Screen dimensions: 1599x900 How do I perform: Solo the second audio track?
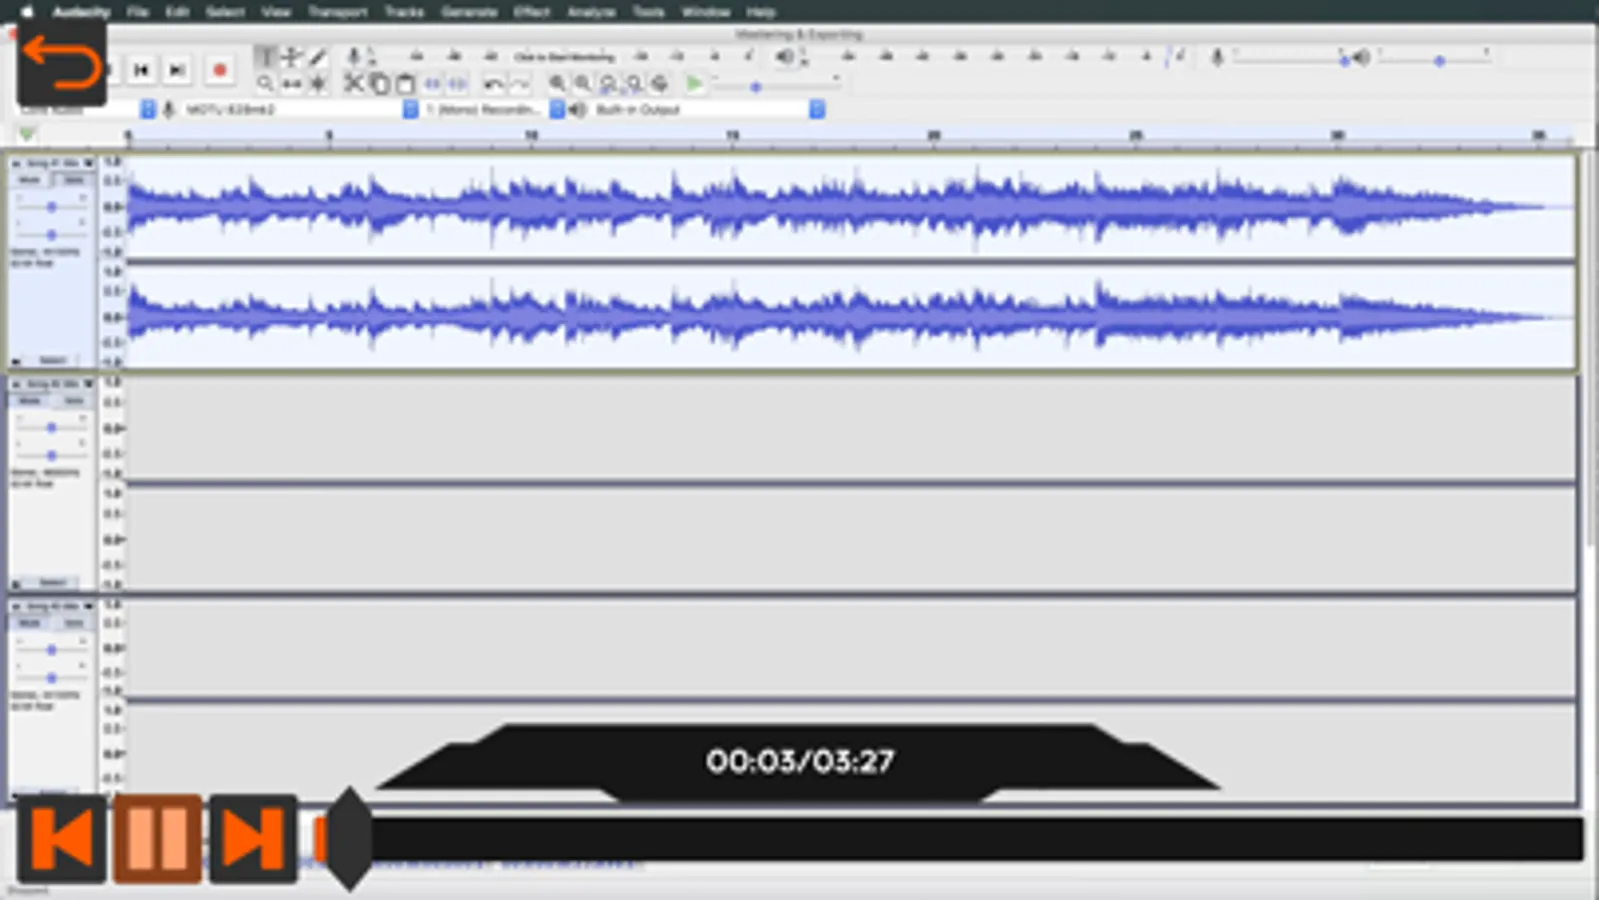72,400
